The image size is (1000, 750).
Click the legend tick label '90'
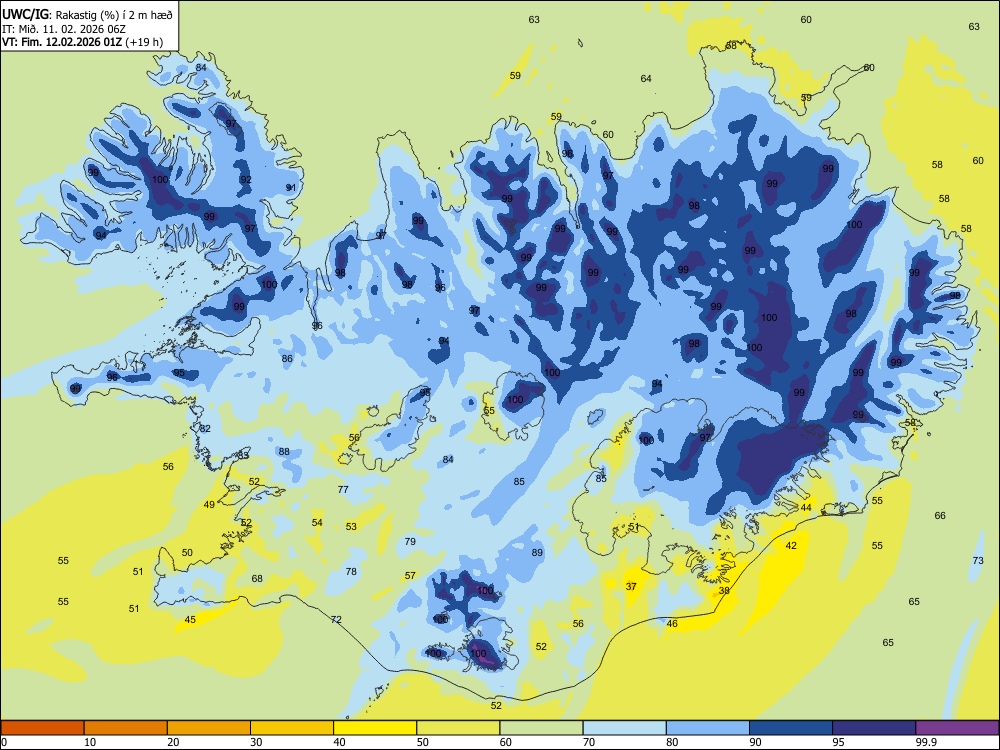[x=755, y=742]
